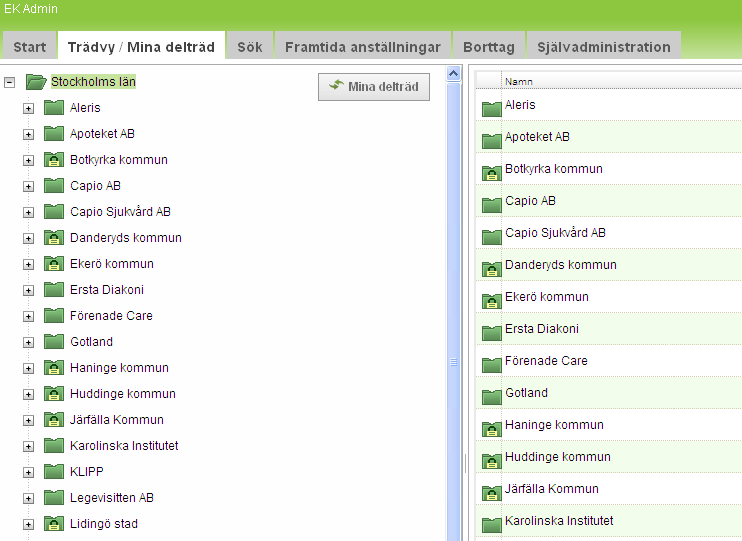The height and width of the screenshot is (541, 742).
Task: Click the Förenade Care folder icon in the name list
Action: click(492, 365)
